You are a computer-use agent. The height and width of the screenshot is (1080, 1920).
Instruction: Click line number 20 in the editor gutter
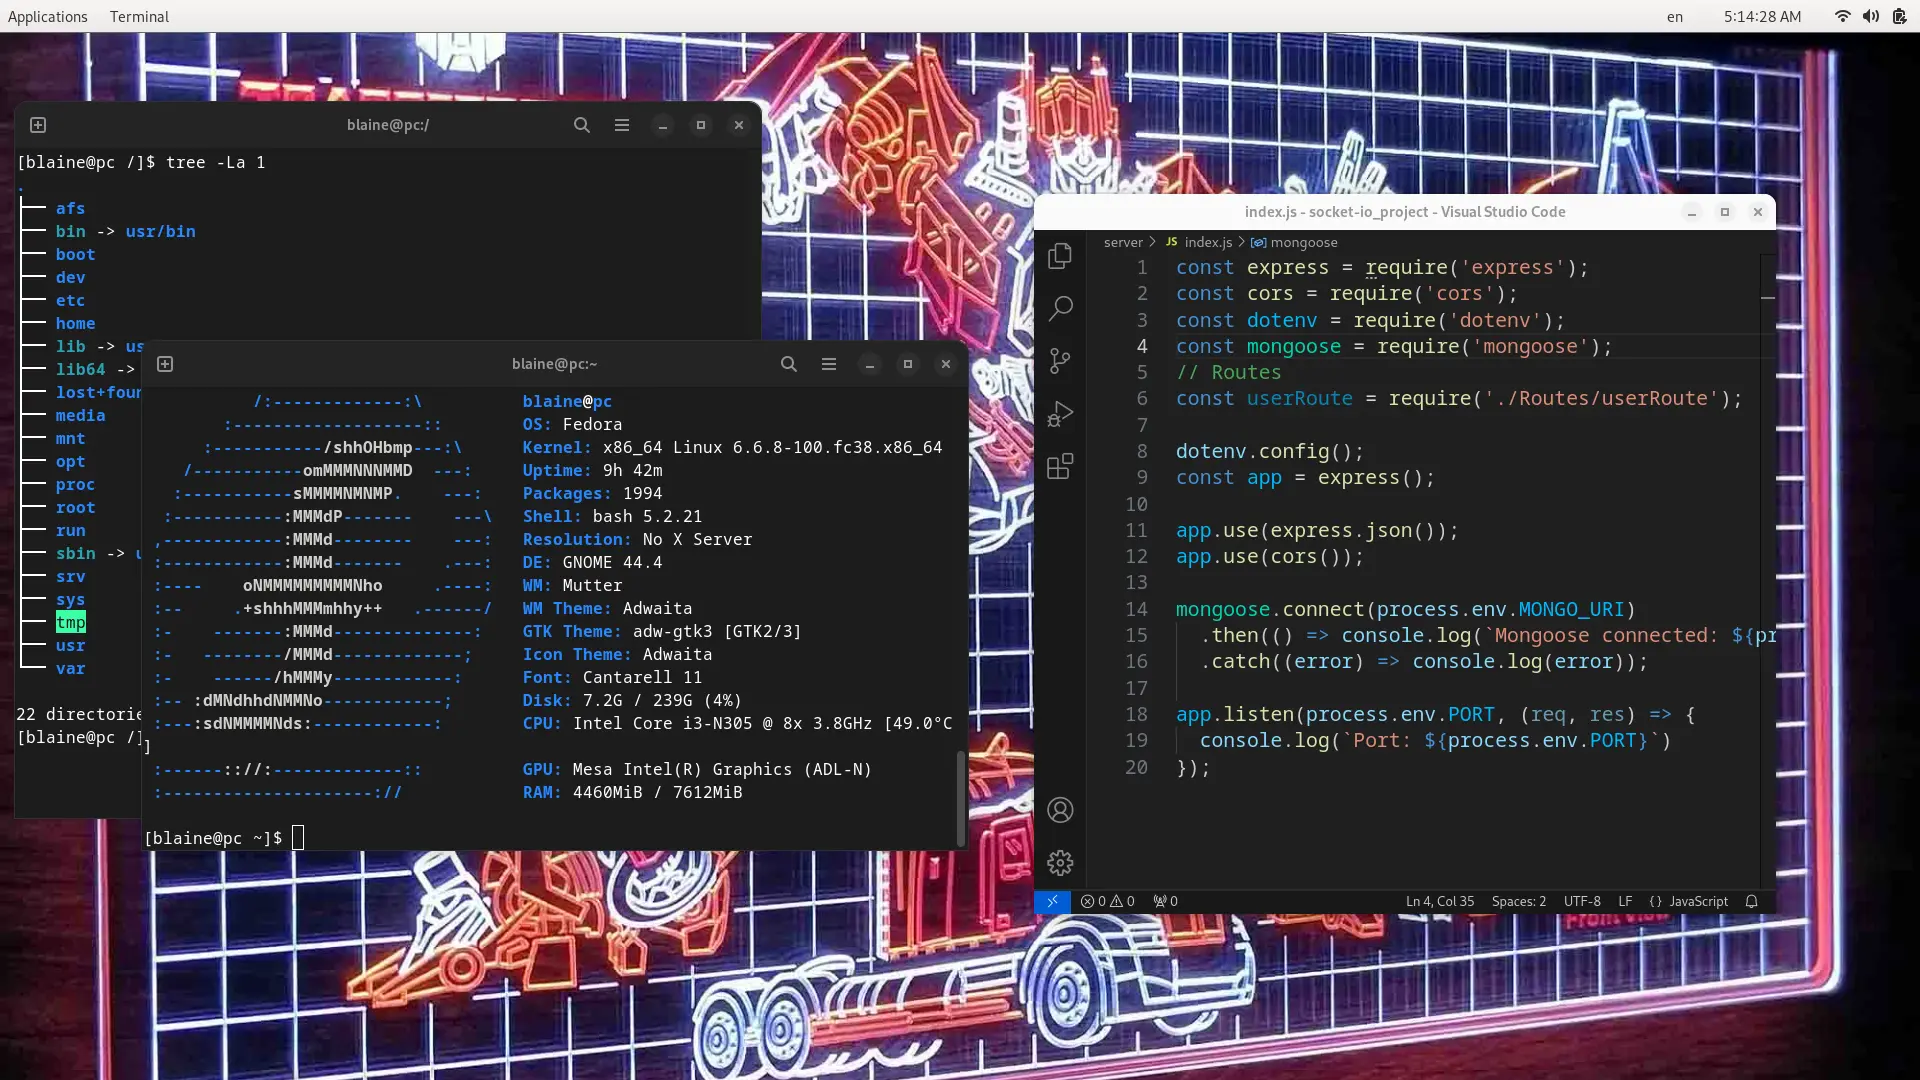pos(1136,767)
